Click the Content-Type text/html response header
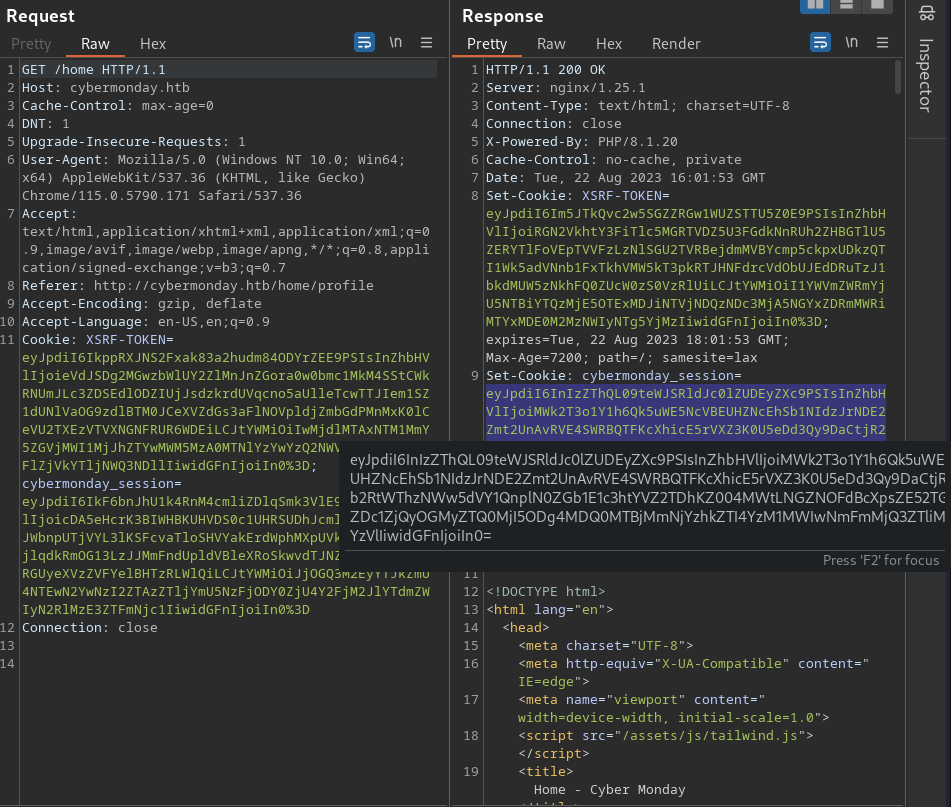The image size is (951, 807). click(637, 105)
